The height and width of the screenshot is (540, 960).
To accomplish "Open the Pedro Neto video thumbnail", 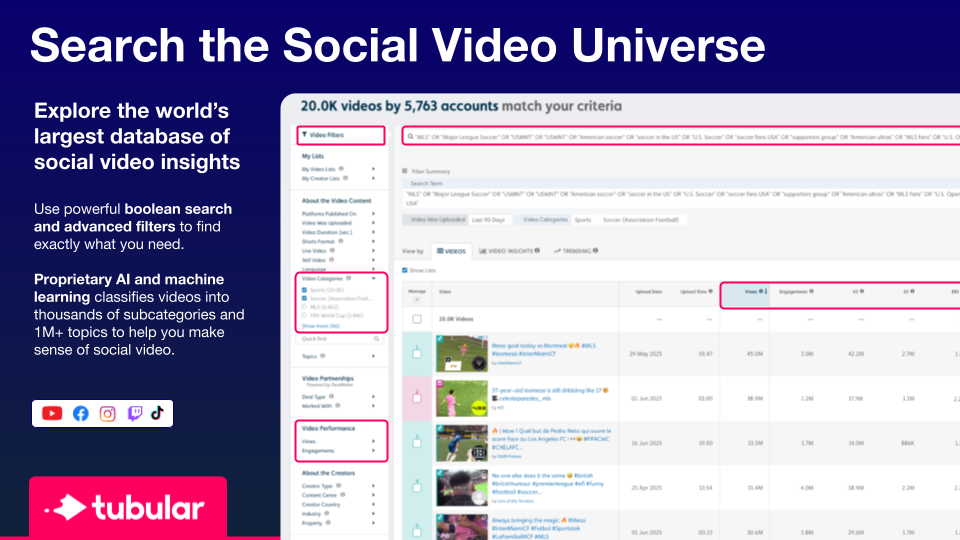I will coord(462,443).
